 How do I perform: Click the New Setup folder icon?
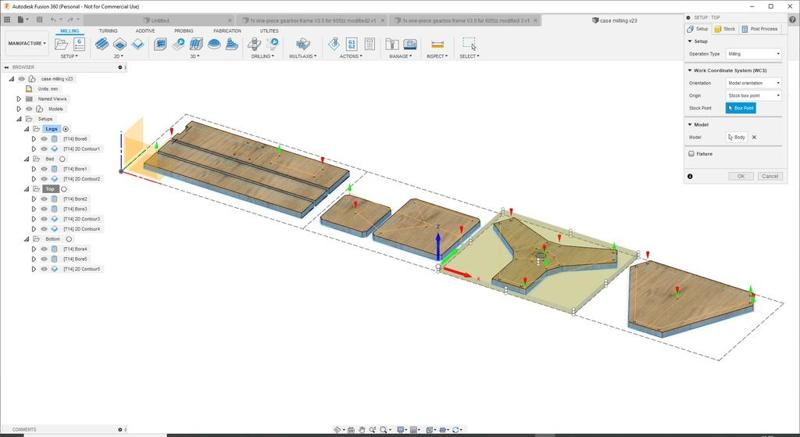(63, 43)
